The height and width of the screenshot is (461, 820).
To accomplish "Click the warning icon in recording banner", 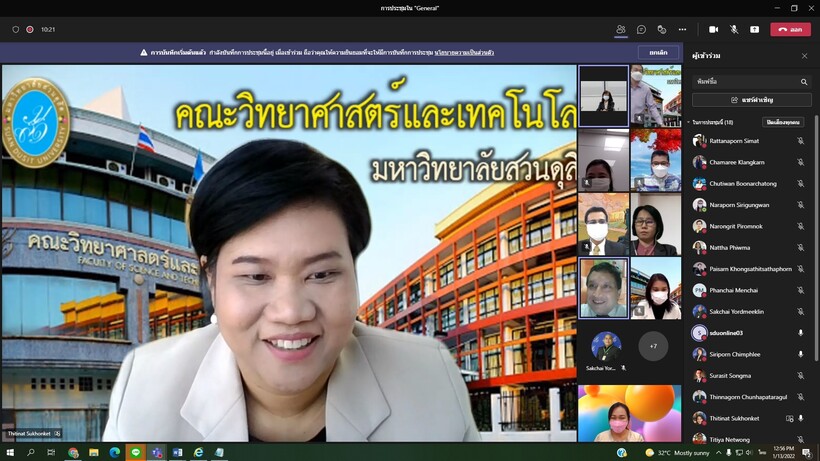I will tap(144, 53).
